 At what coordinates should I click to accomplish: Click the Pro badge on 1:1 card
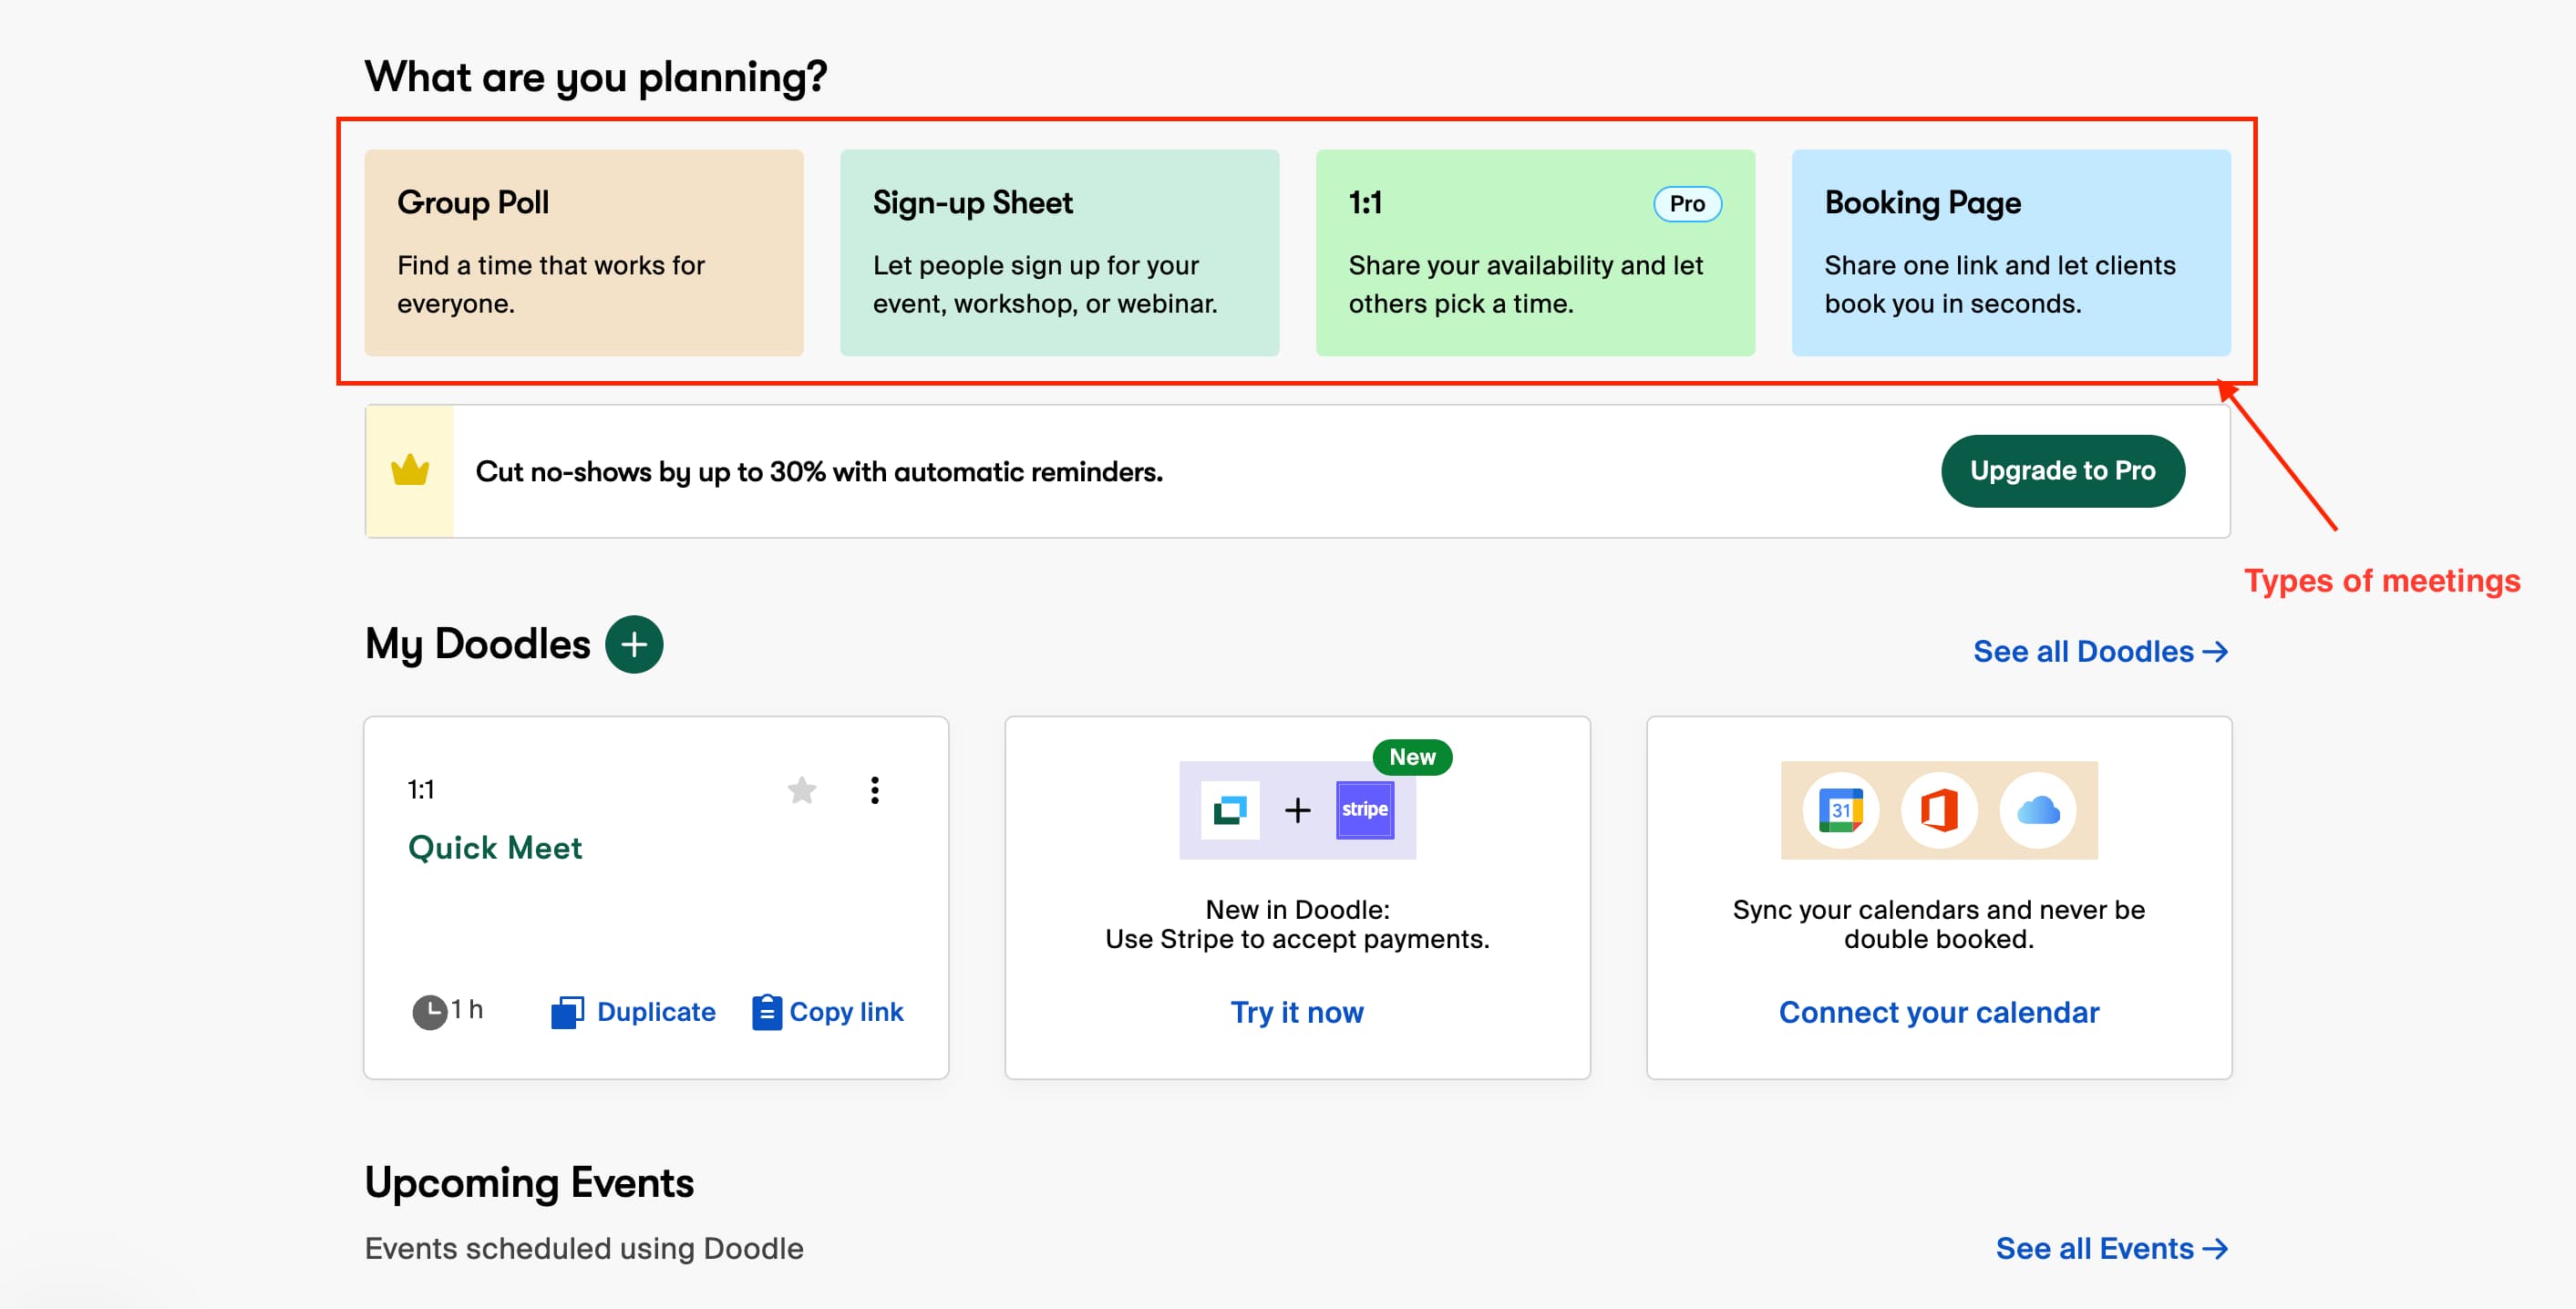(1687, 204)
